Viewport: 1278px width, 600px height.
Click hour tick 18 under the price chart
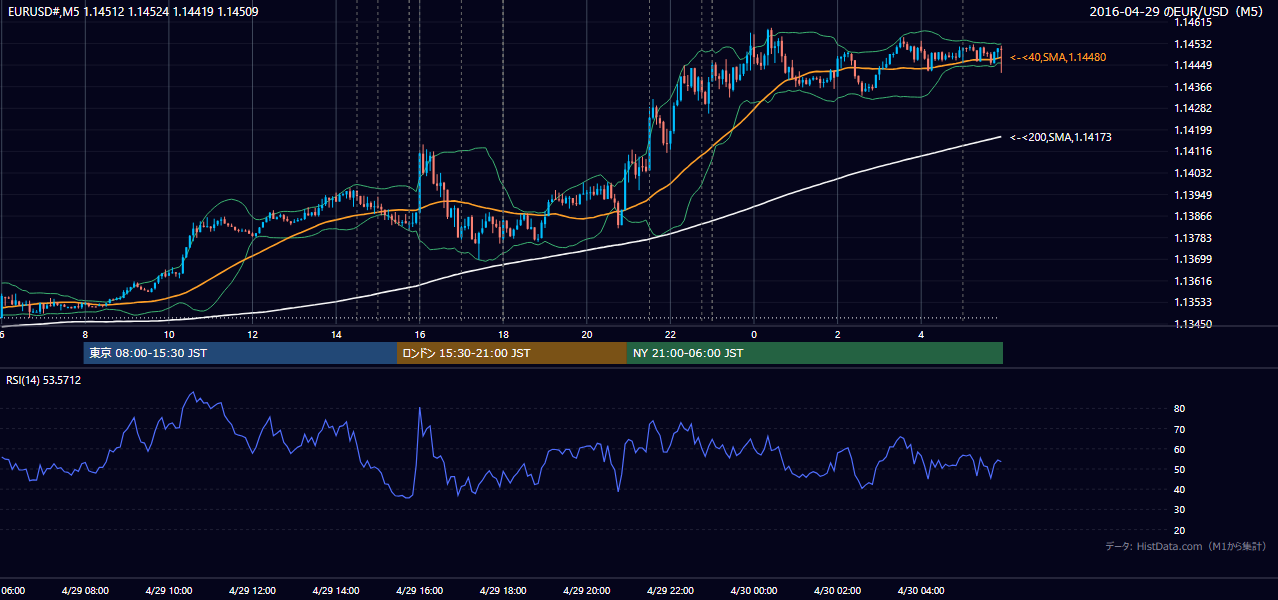click(504, 334)
